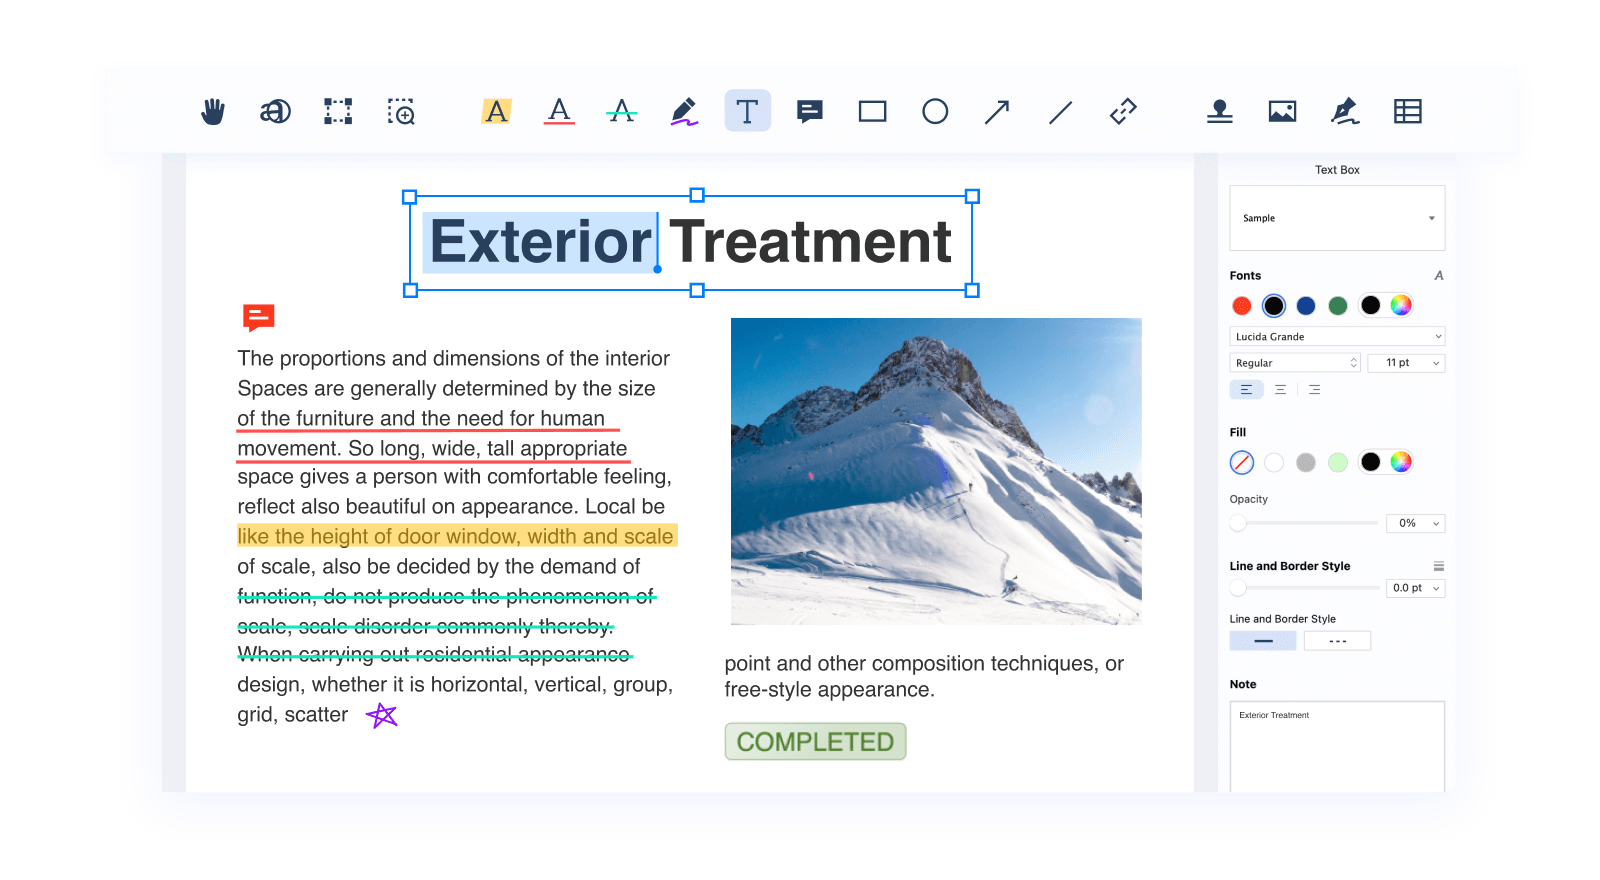Set text alignment to center
The width and height of the screenshot is (1600, 880).
1280,390
